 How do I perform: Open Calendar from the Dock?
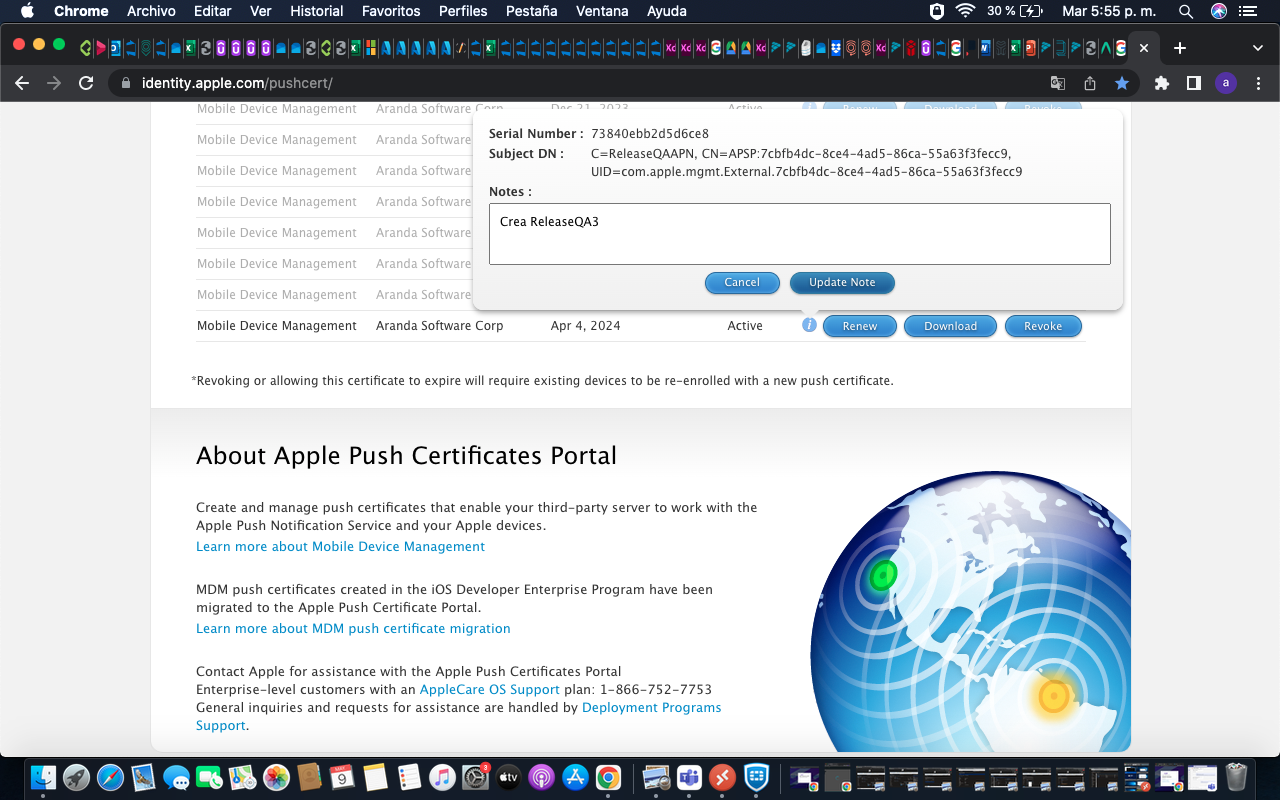342,777
